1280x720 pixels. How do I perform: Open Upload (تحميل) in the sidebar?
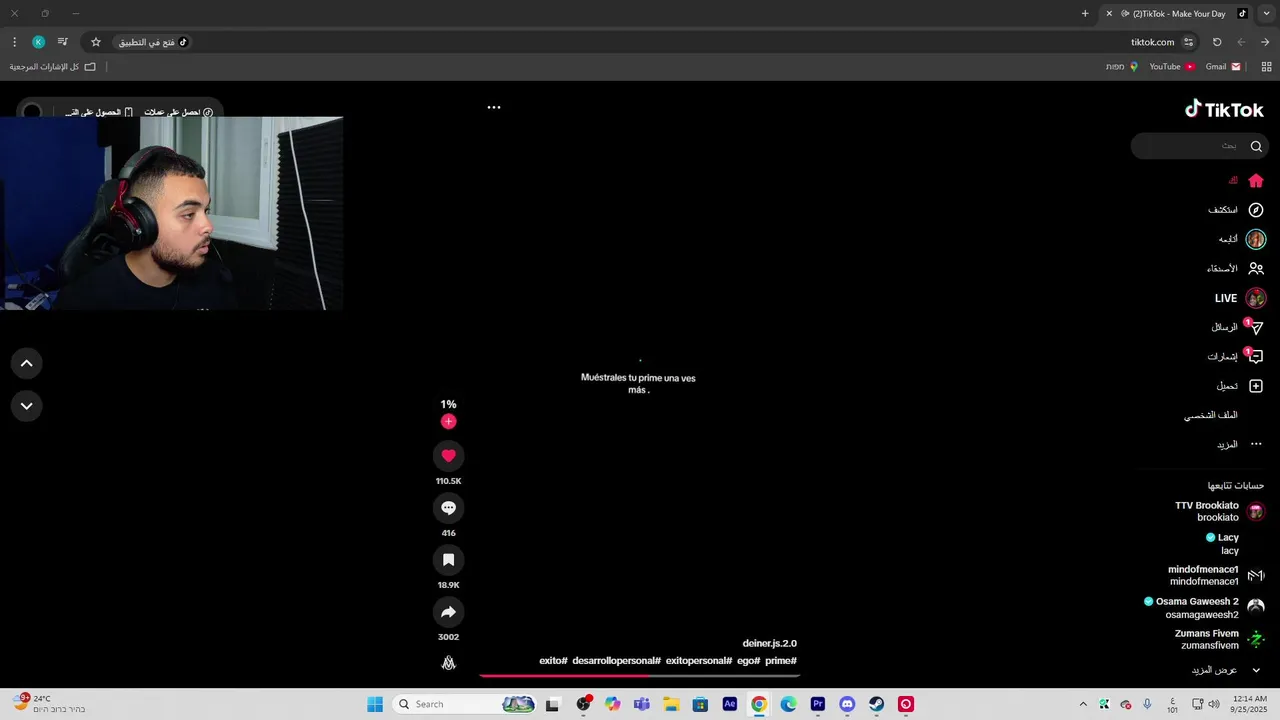[1239, 386]
